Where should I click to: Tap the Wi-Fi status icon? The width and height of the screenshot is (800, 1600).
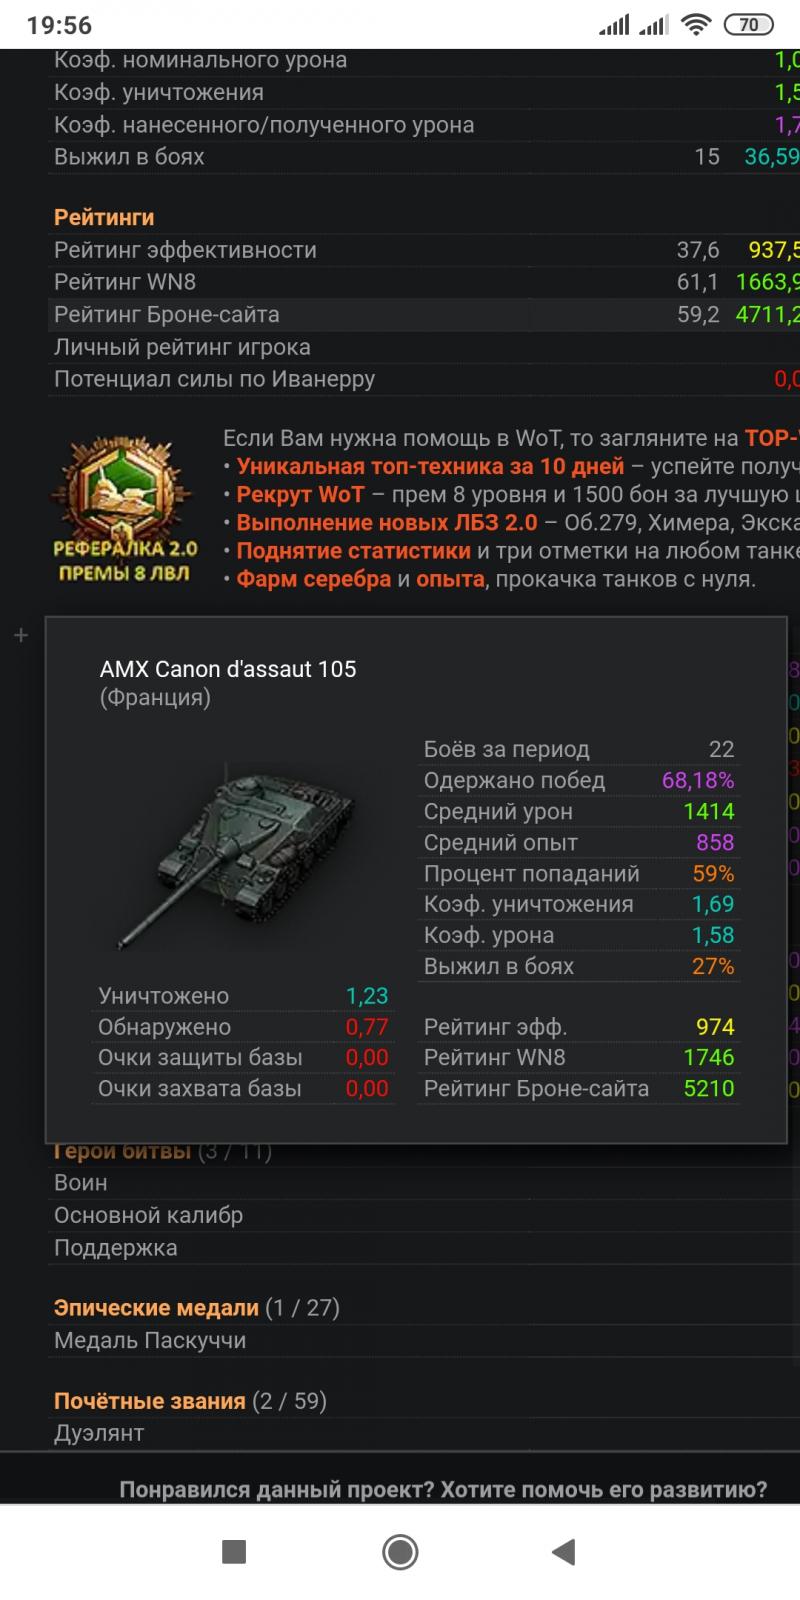[695, 25]
